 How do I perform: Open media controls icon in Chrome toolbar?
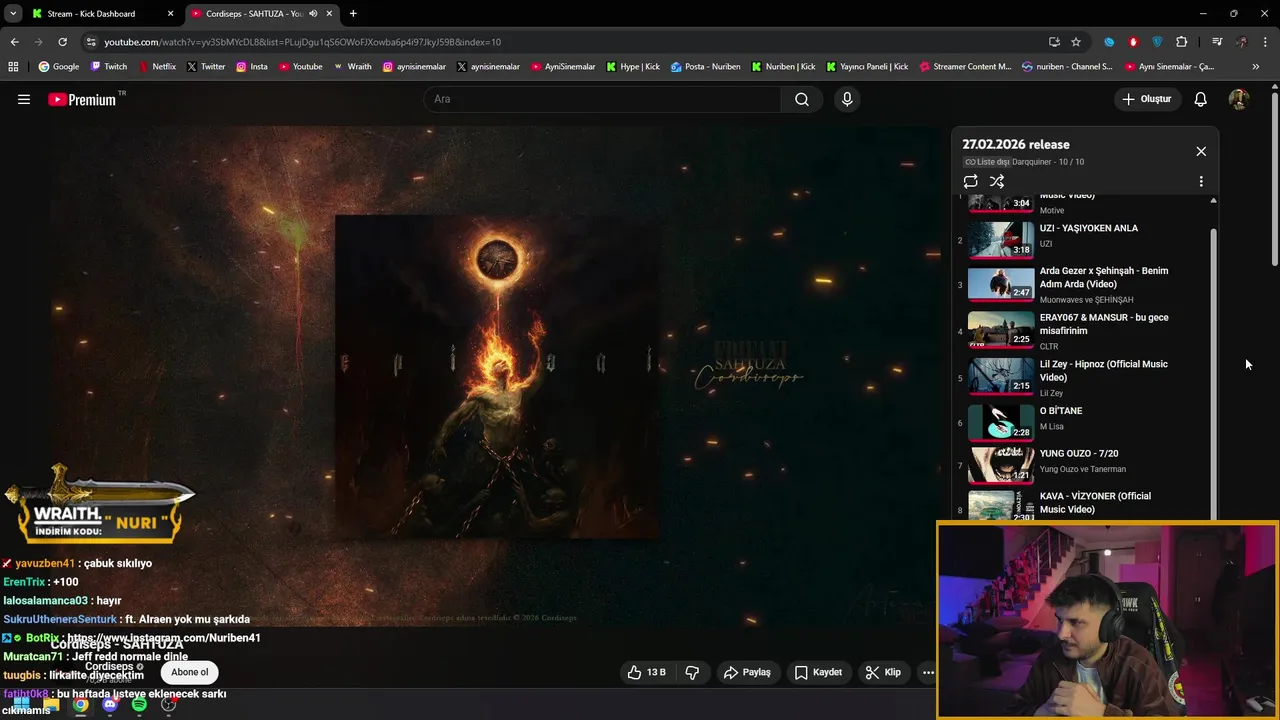[1217, 42]
